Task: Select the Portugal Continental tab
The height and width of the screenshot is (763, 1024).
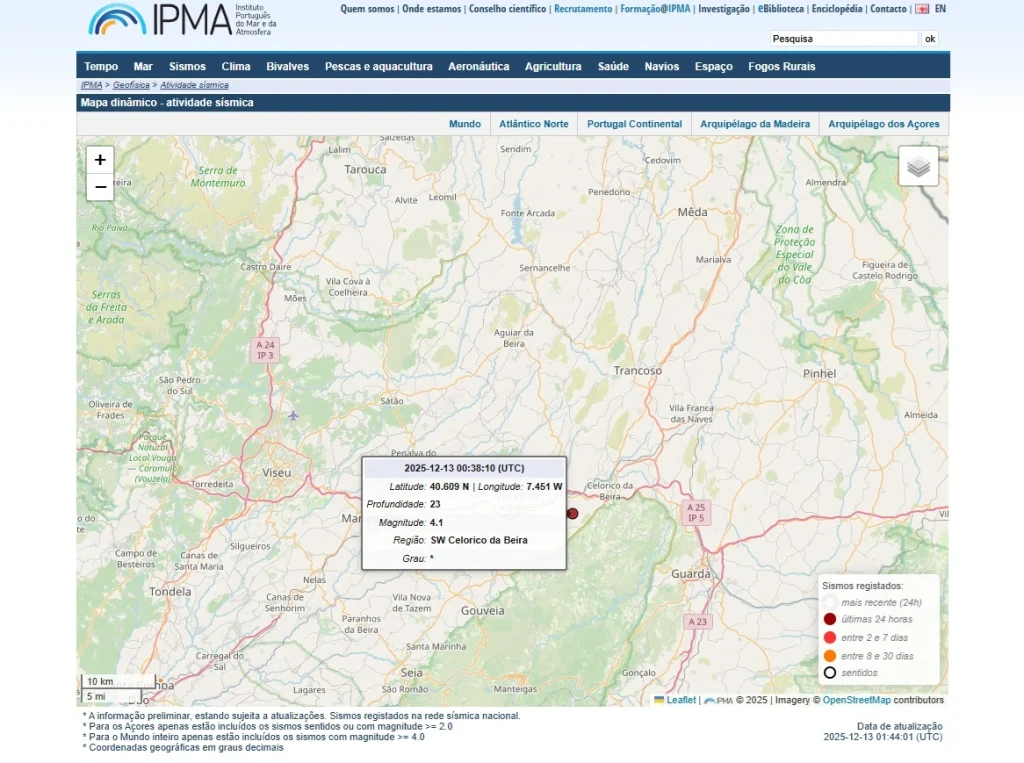Action: [634, 124]
